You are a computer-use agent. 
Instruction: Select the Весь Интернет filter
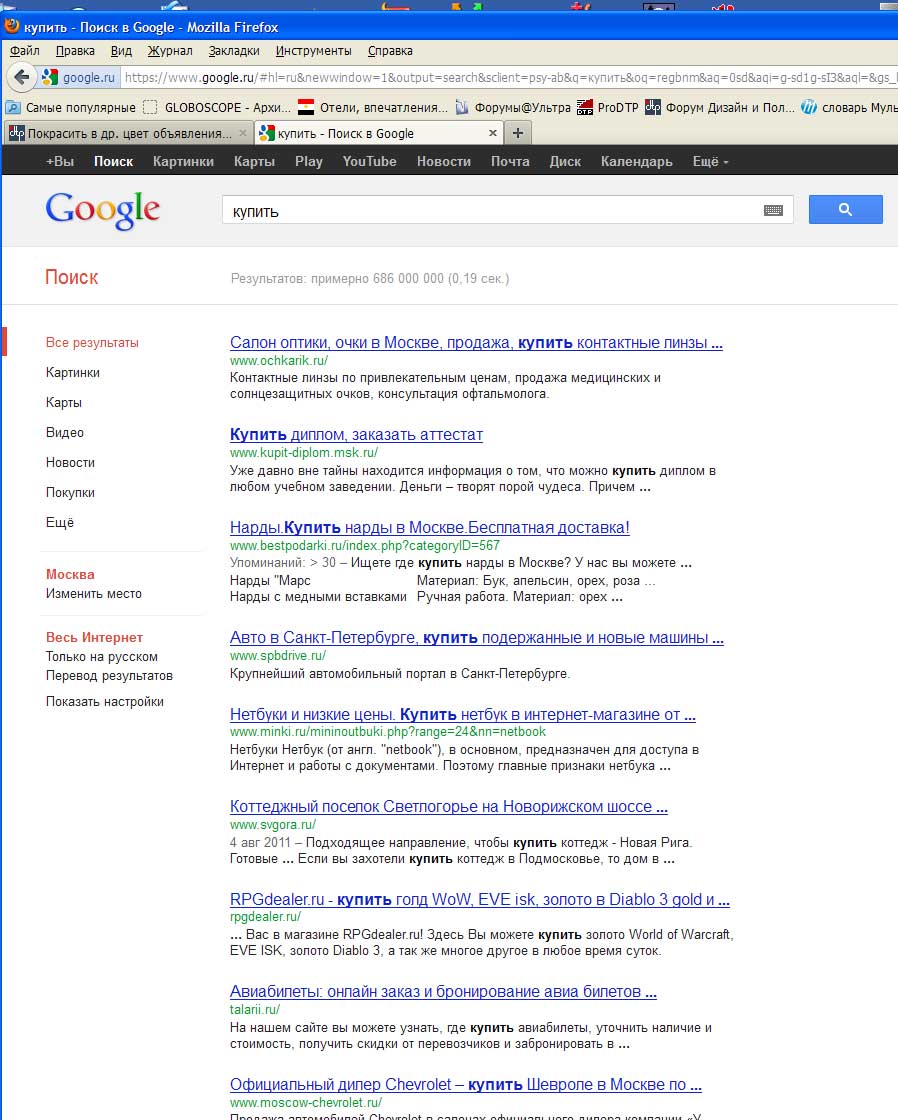point(94,637)
